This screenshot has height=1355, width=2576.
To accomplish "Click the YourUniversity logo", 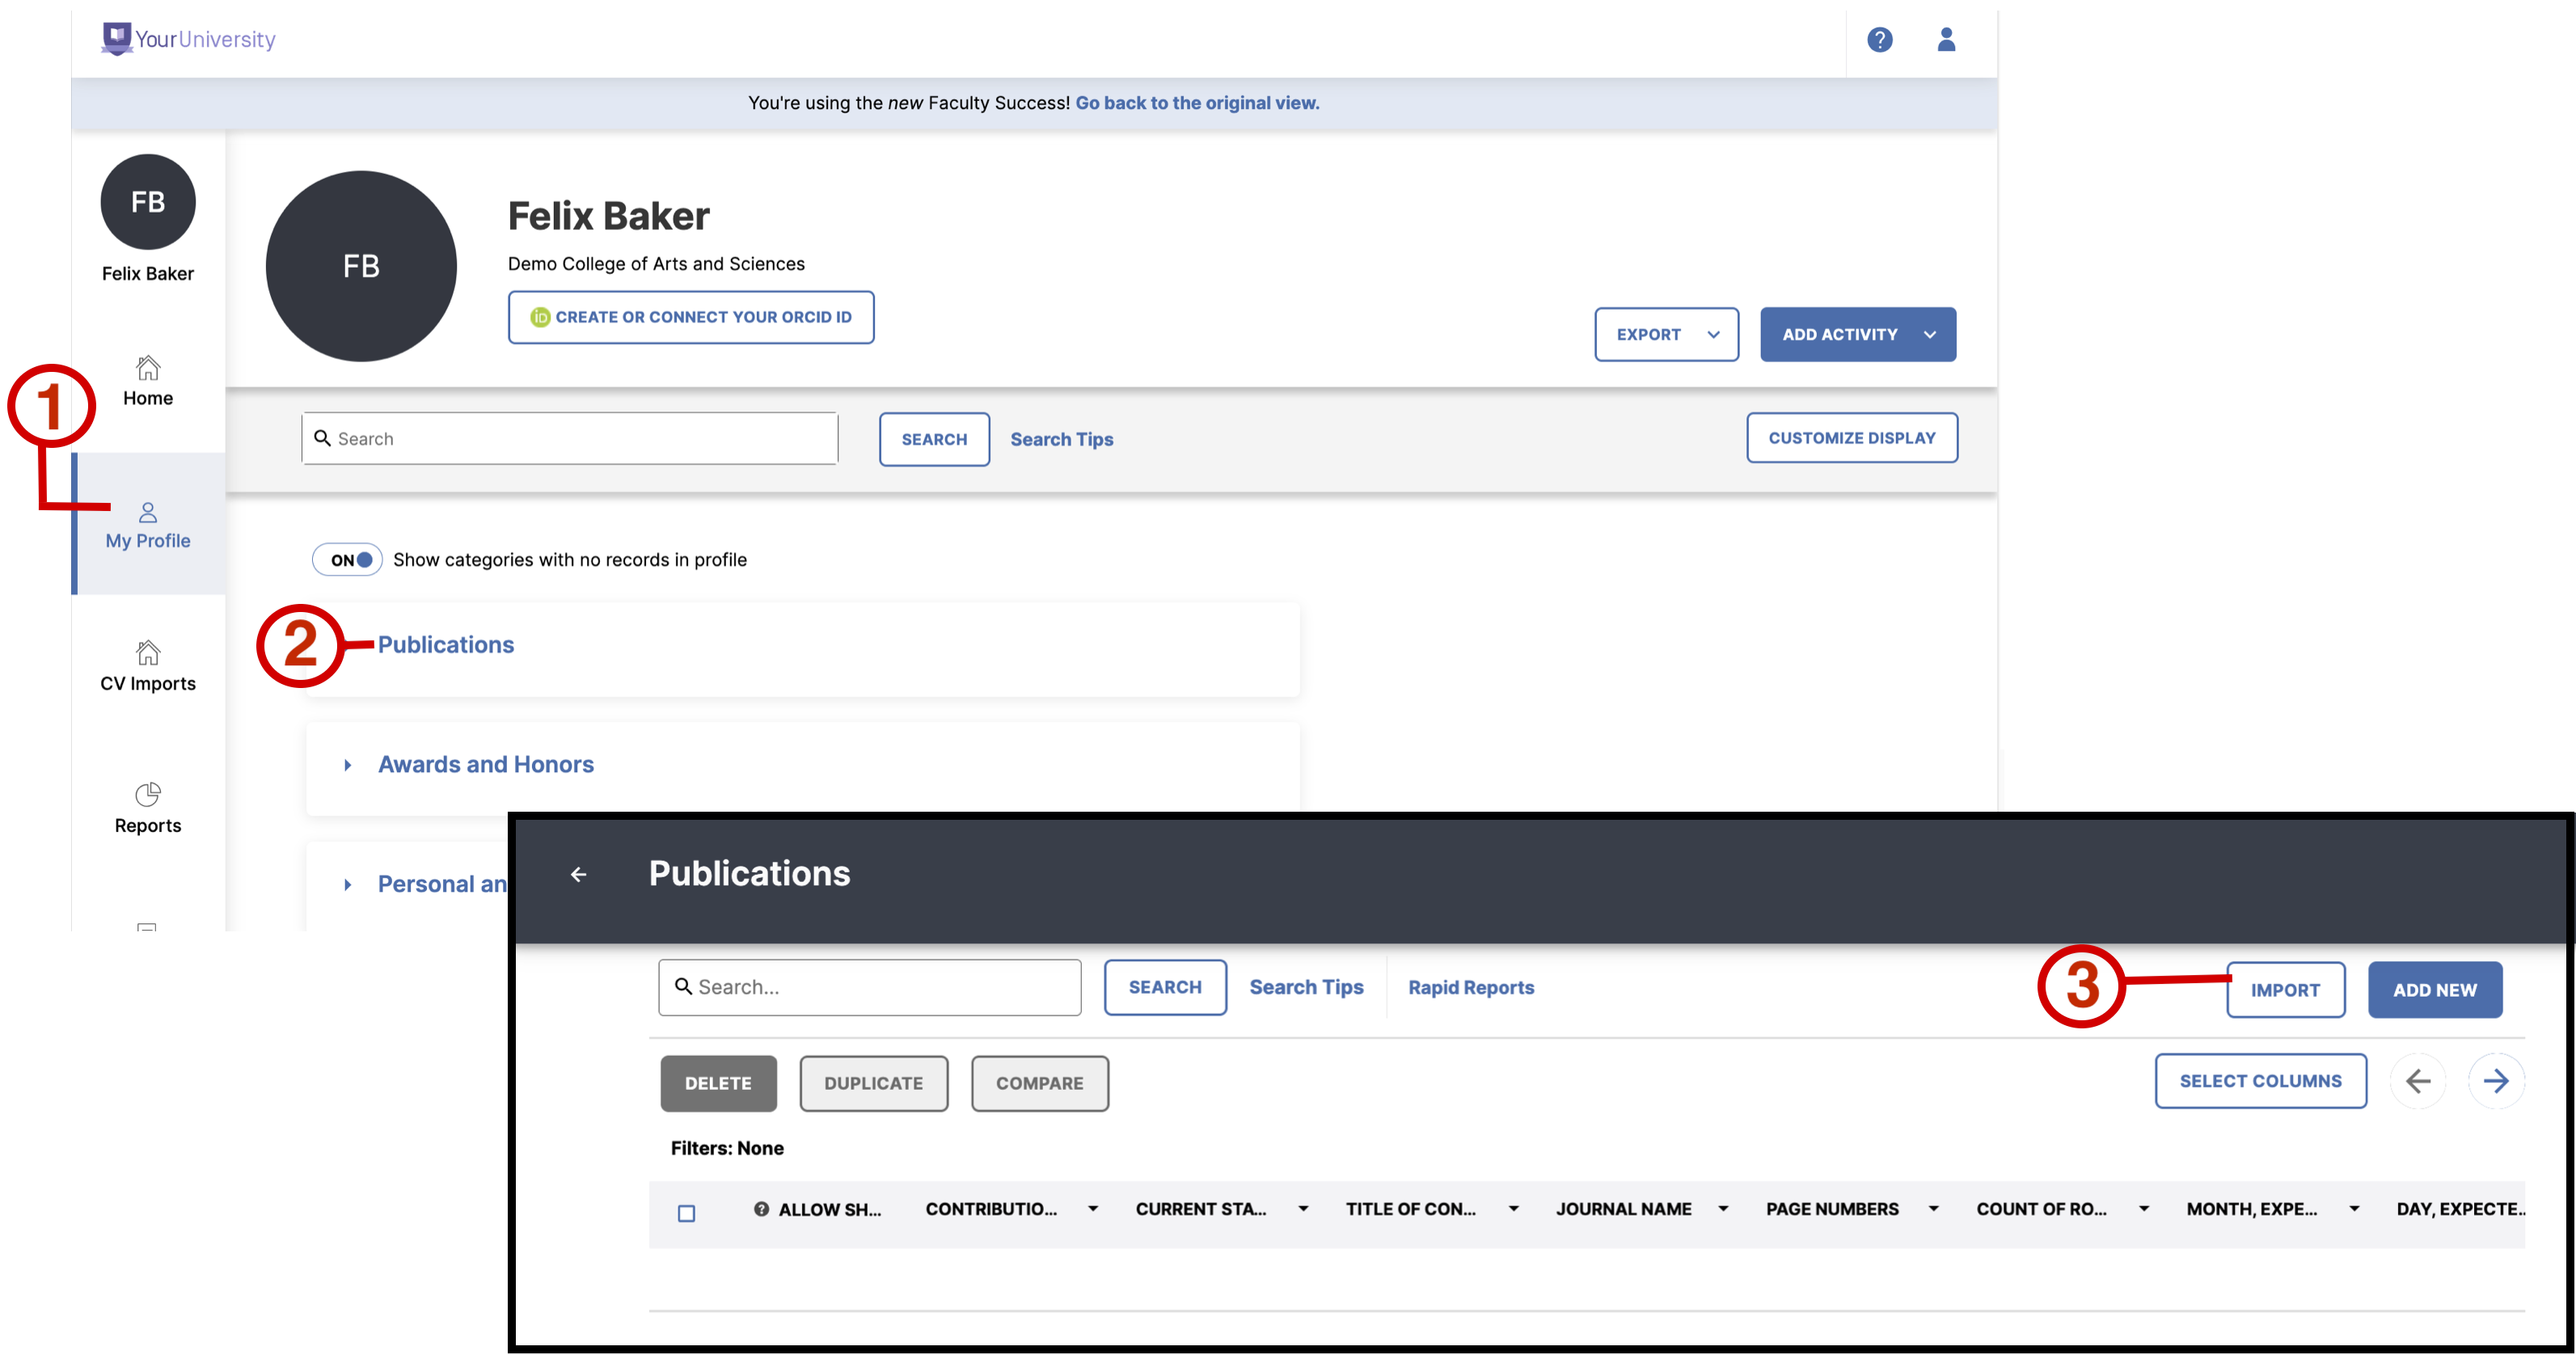I will click(x=188, y=39).
